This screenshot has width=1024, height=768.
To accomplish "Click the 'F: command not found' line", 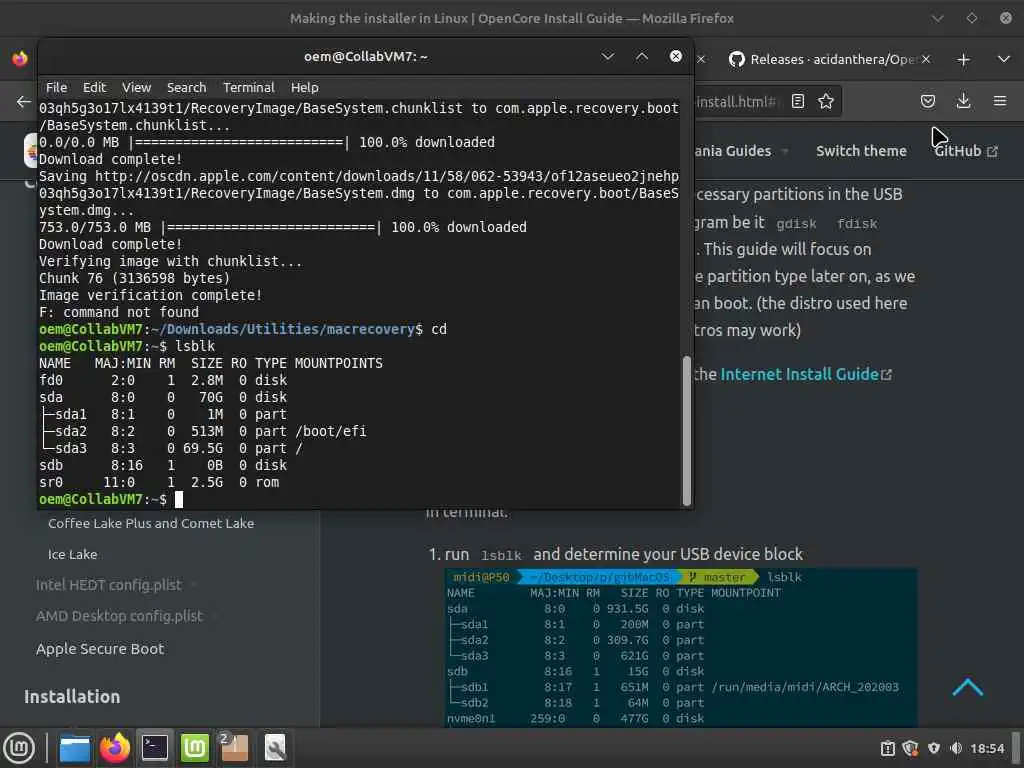I will click(119, 312).
